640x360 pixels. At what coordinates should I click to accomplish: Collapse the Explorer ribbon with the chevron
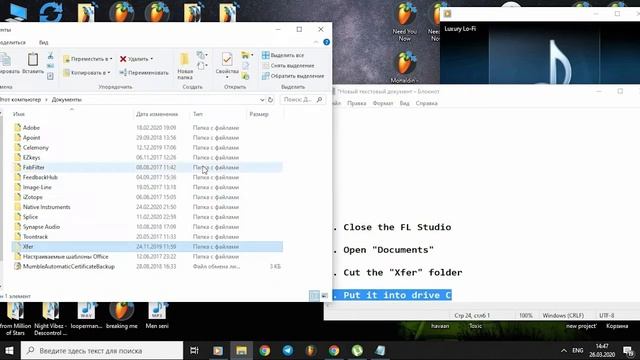316,42
